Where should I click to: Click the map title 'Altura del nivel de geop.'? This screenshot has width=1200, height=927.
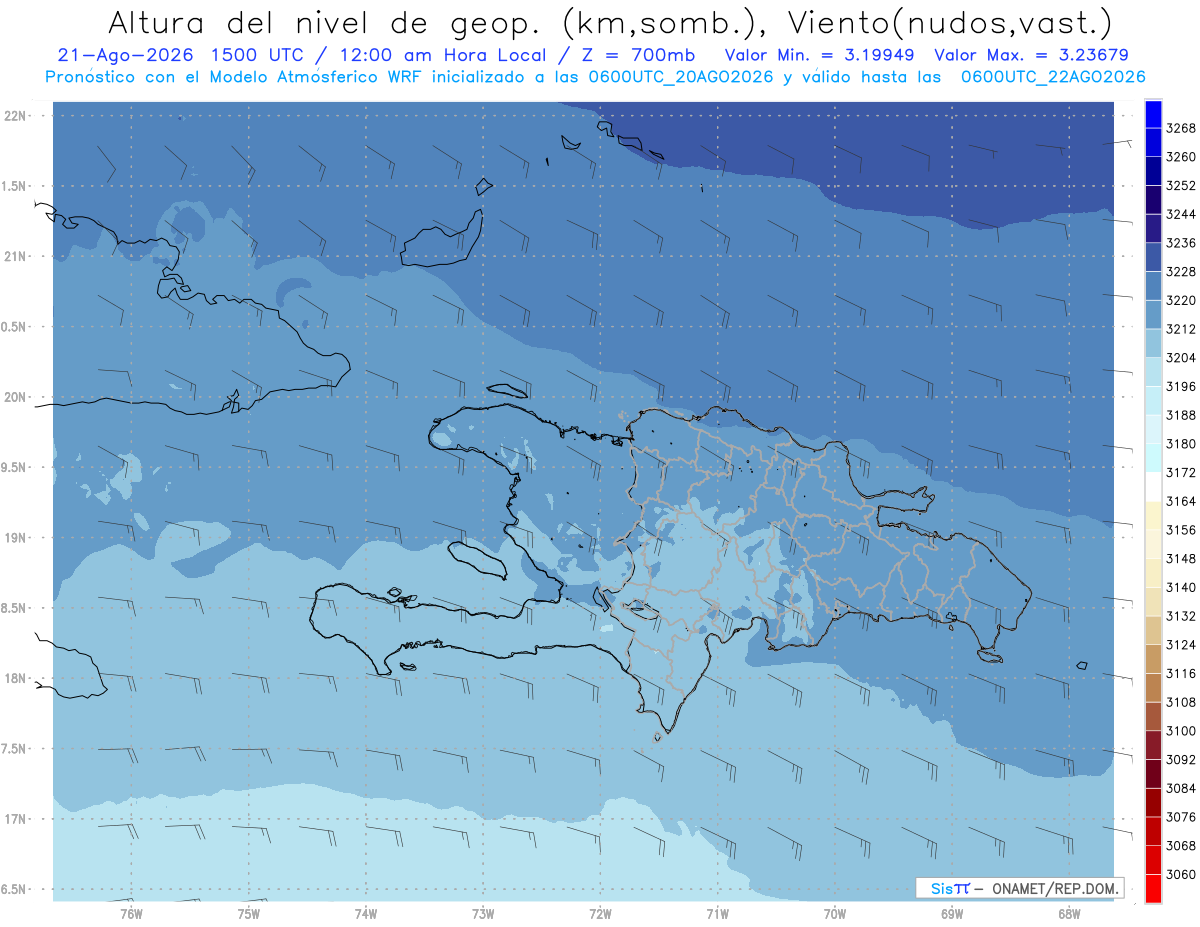click(325, 22)
